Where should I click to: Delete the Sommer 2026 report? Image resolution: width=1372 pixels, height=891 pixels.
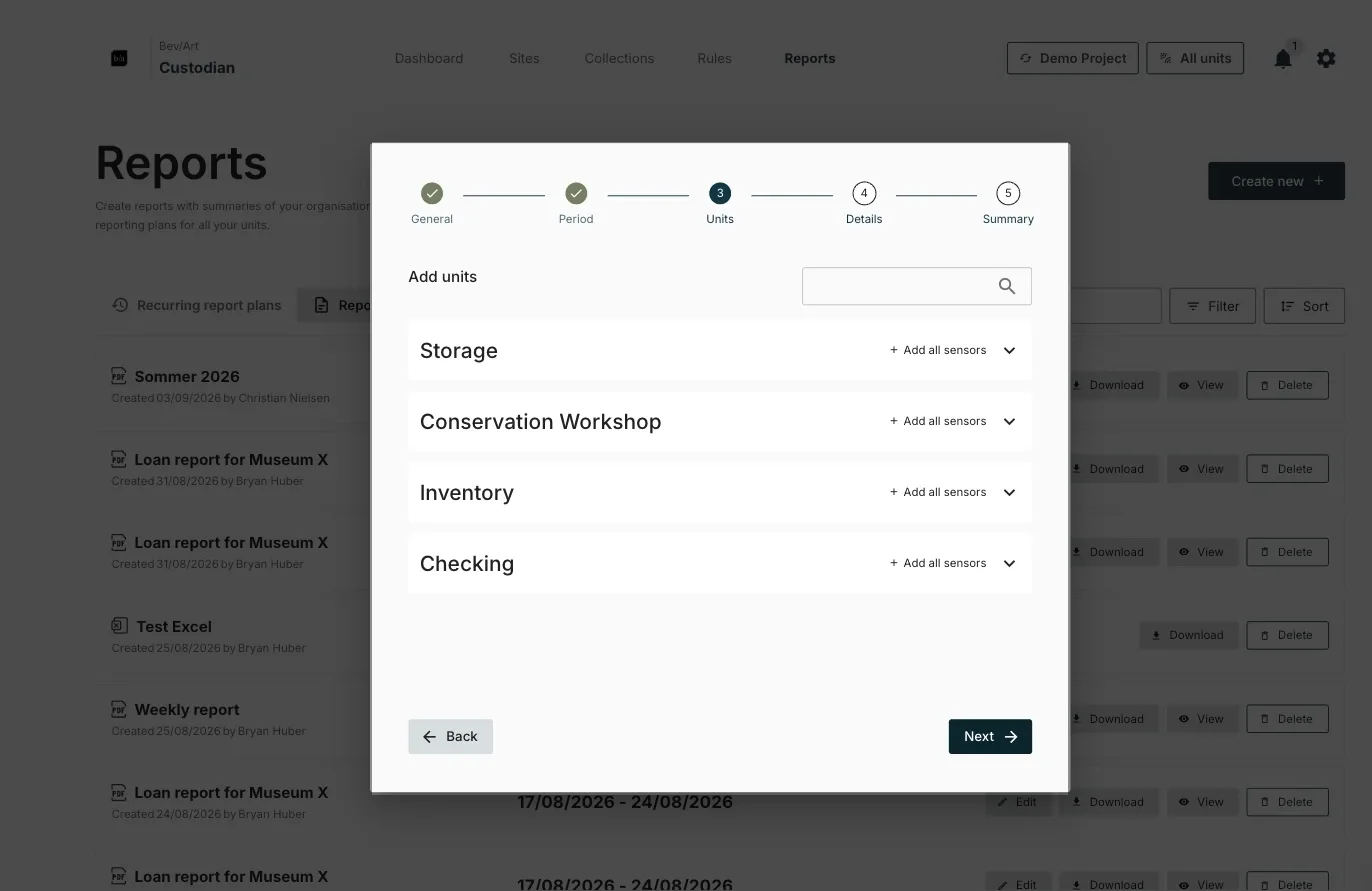[1287, 386]
